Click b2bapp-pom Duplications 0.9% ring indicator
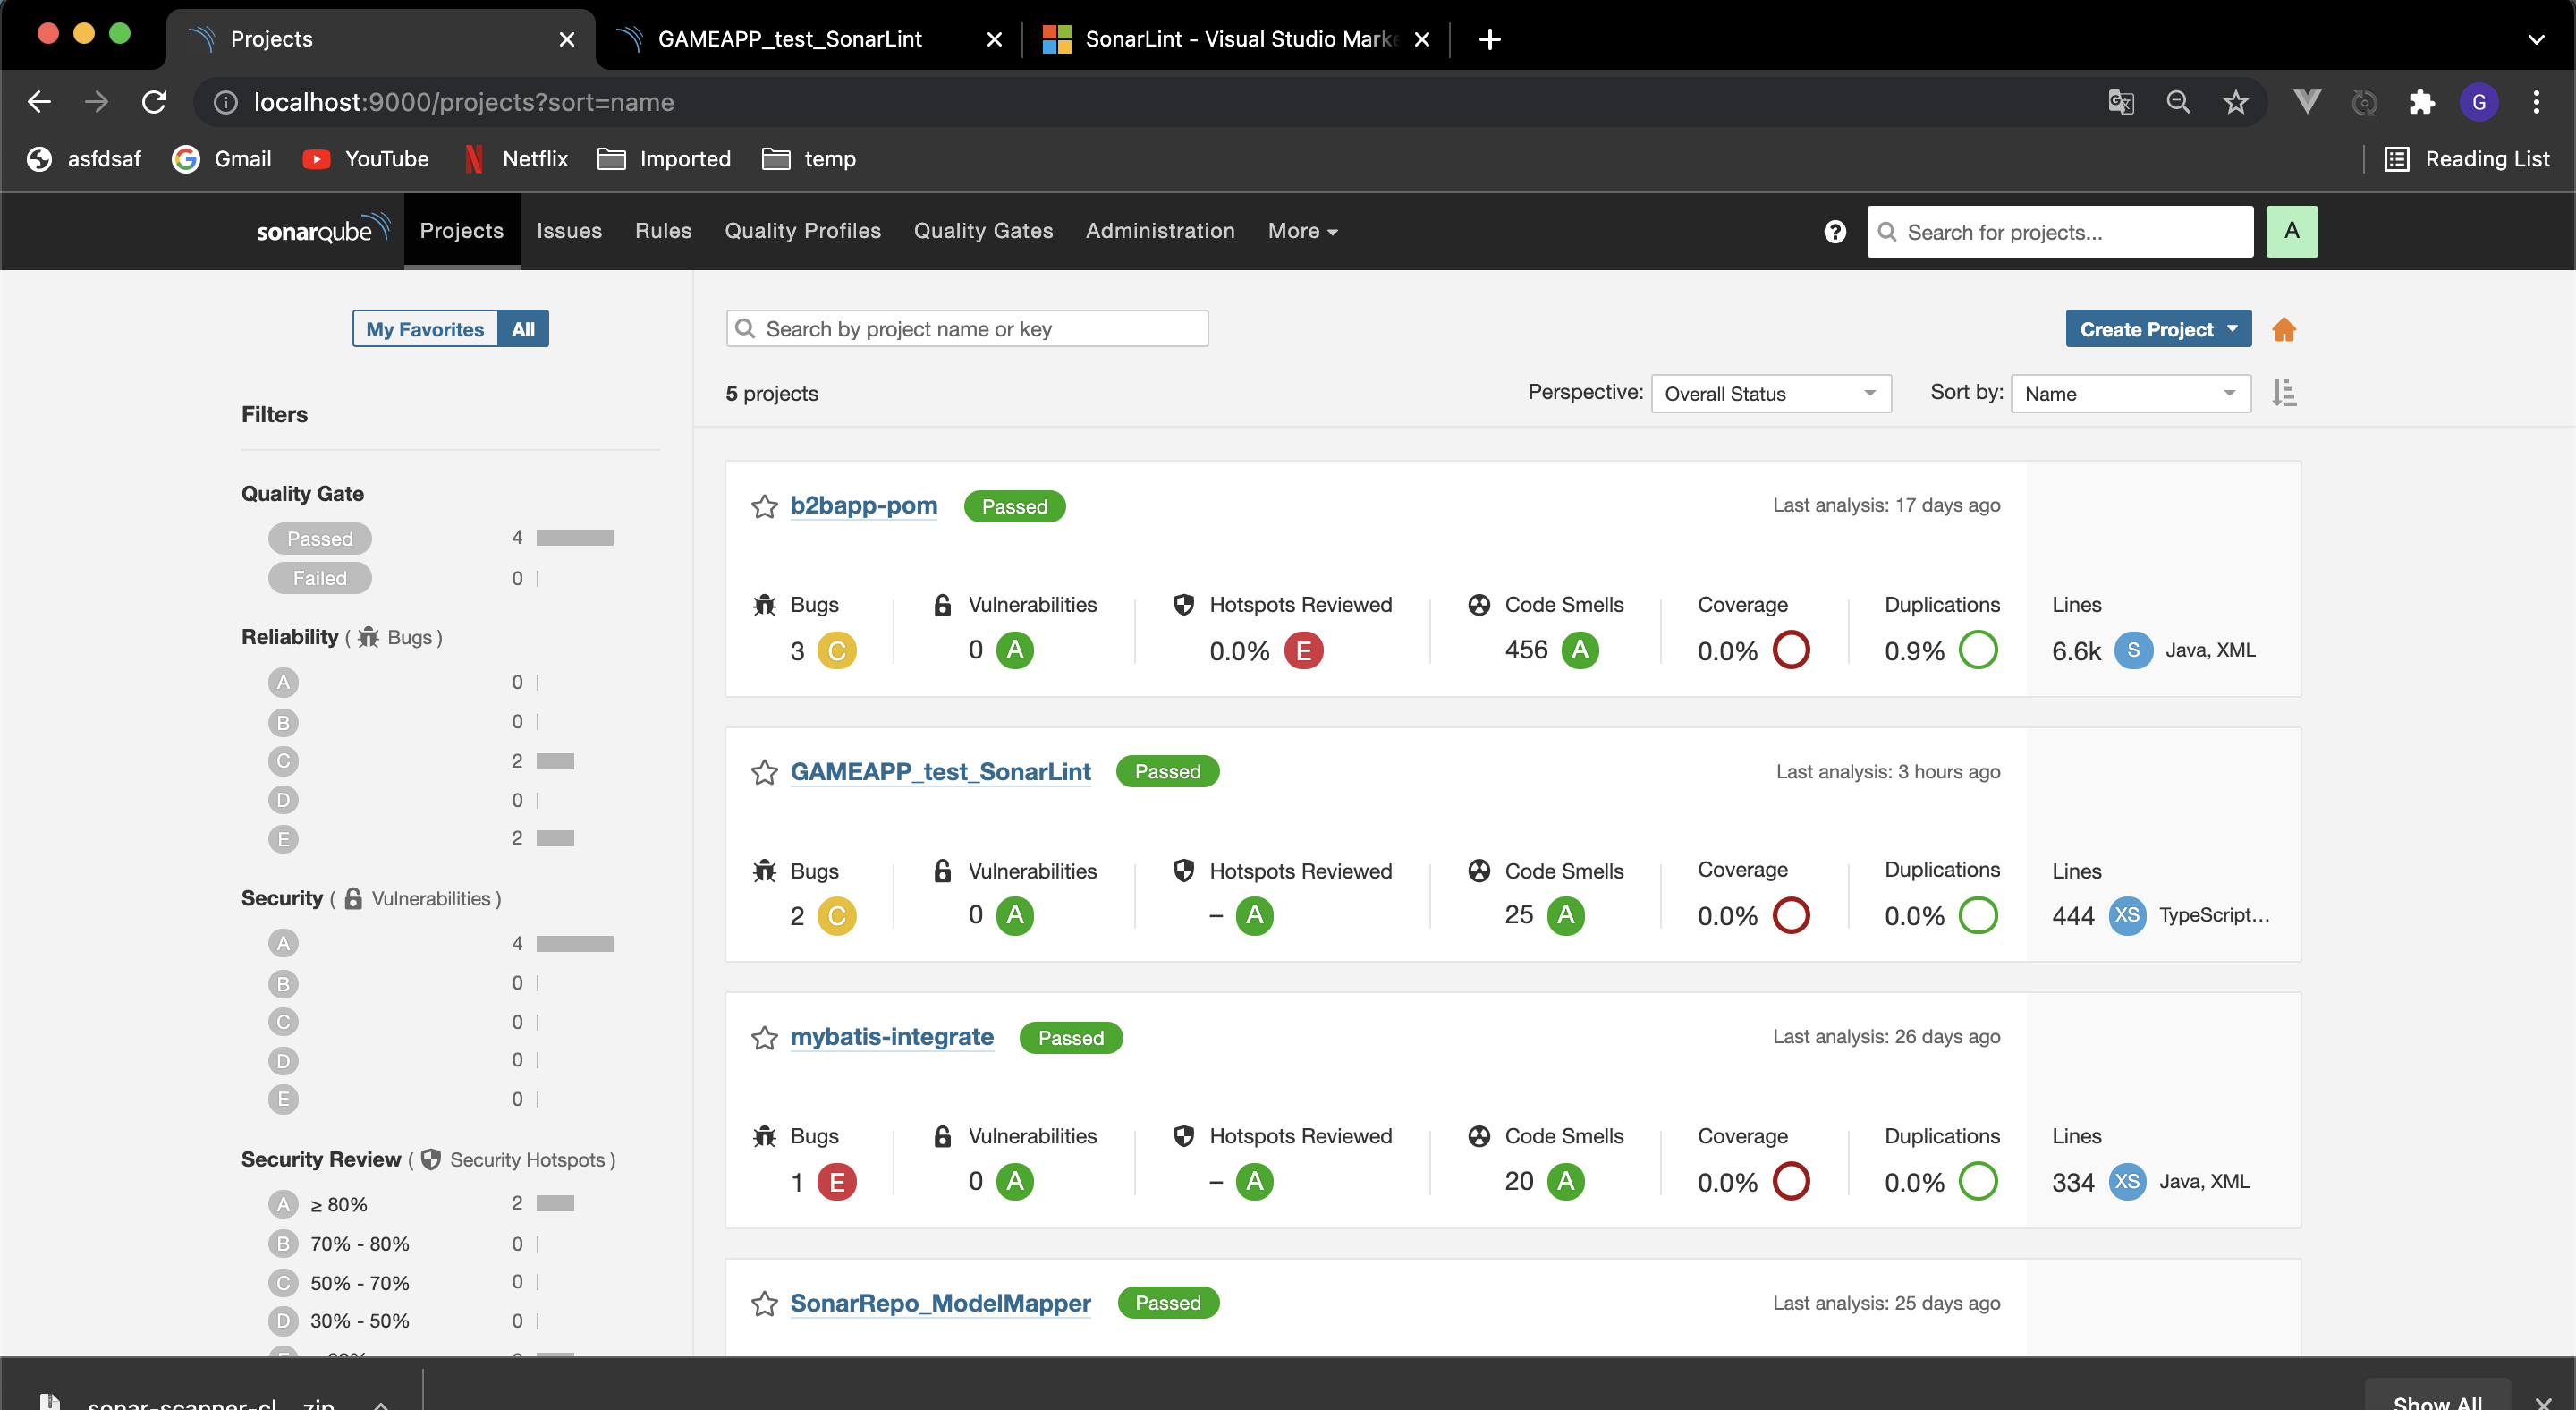 (1978, 650)
